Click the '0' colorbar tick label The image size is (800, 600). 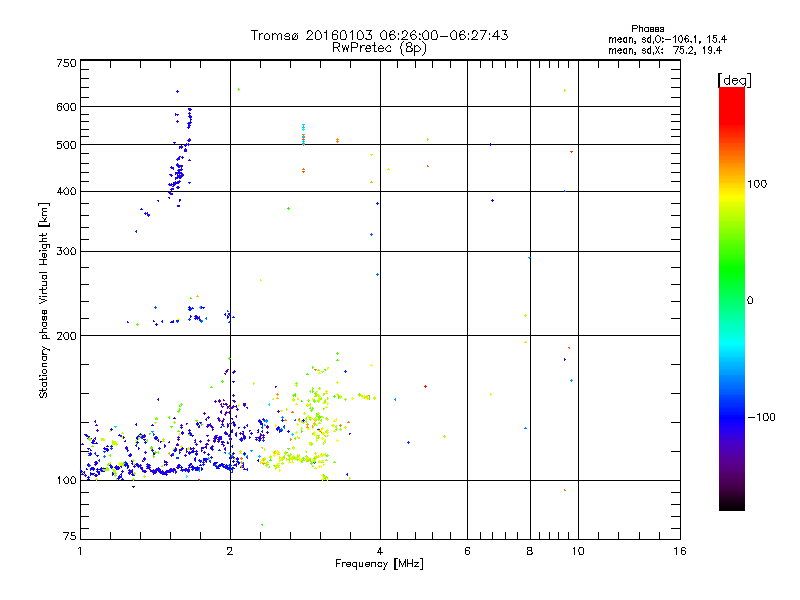(x=750, y=301)
